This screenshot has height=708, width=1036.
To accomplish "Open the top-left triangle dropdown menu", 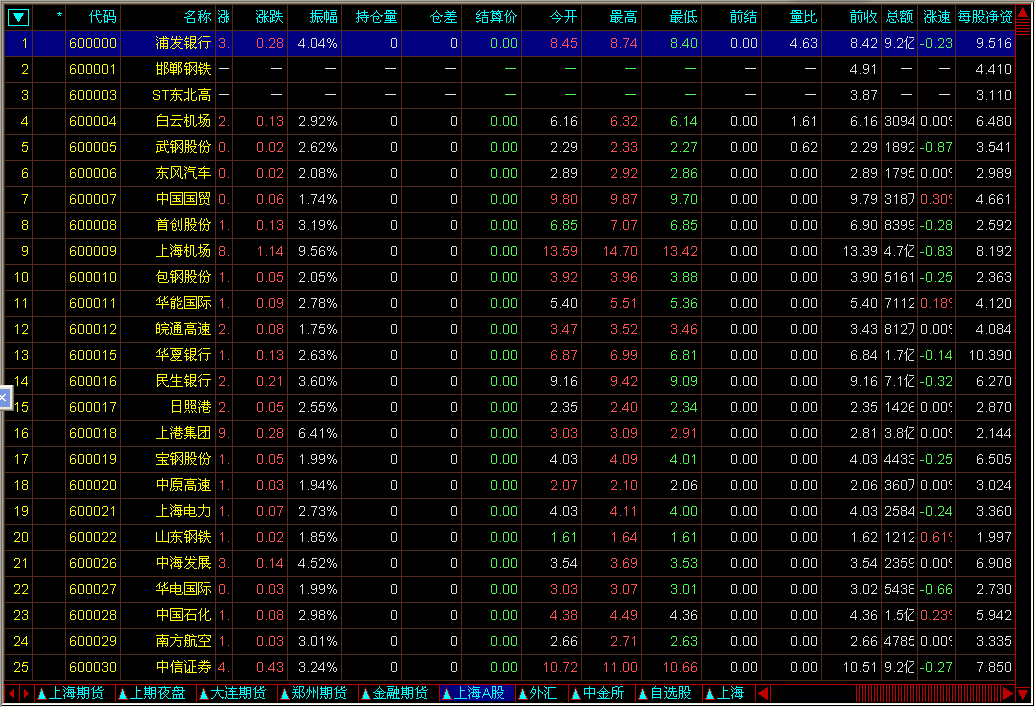I will tap(18, 17).
